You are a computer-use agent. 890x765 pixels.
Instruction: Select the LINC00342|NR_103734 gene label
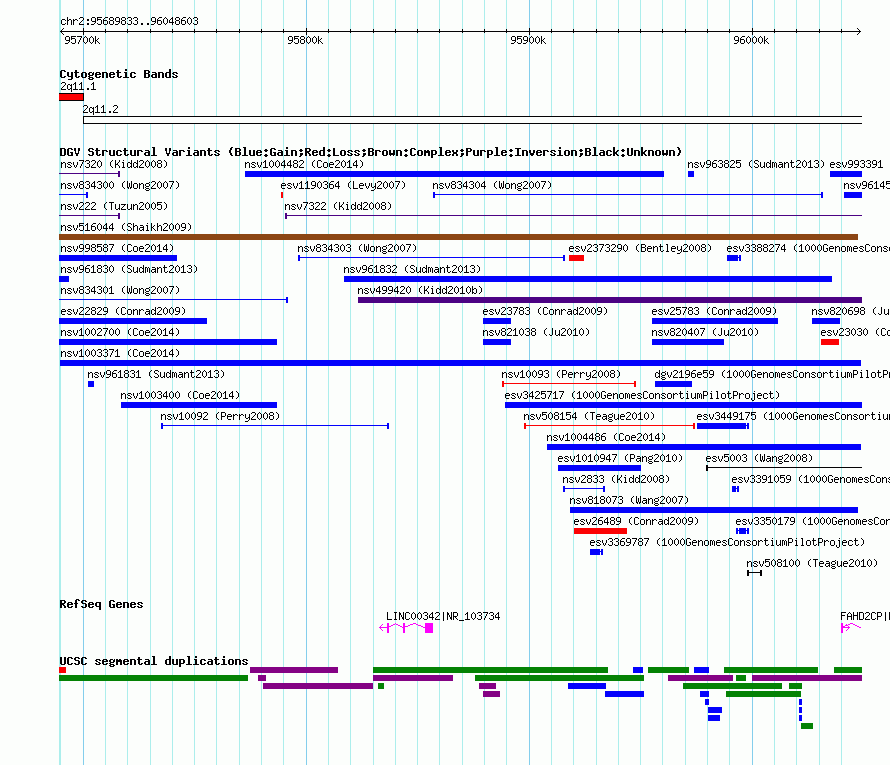pos(443,616)
